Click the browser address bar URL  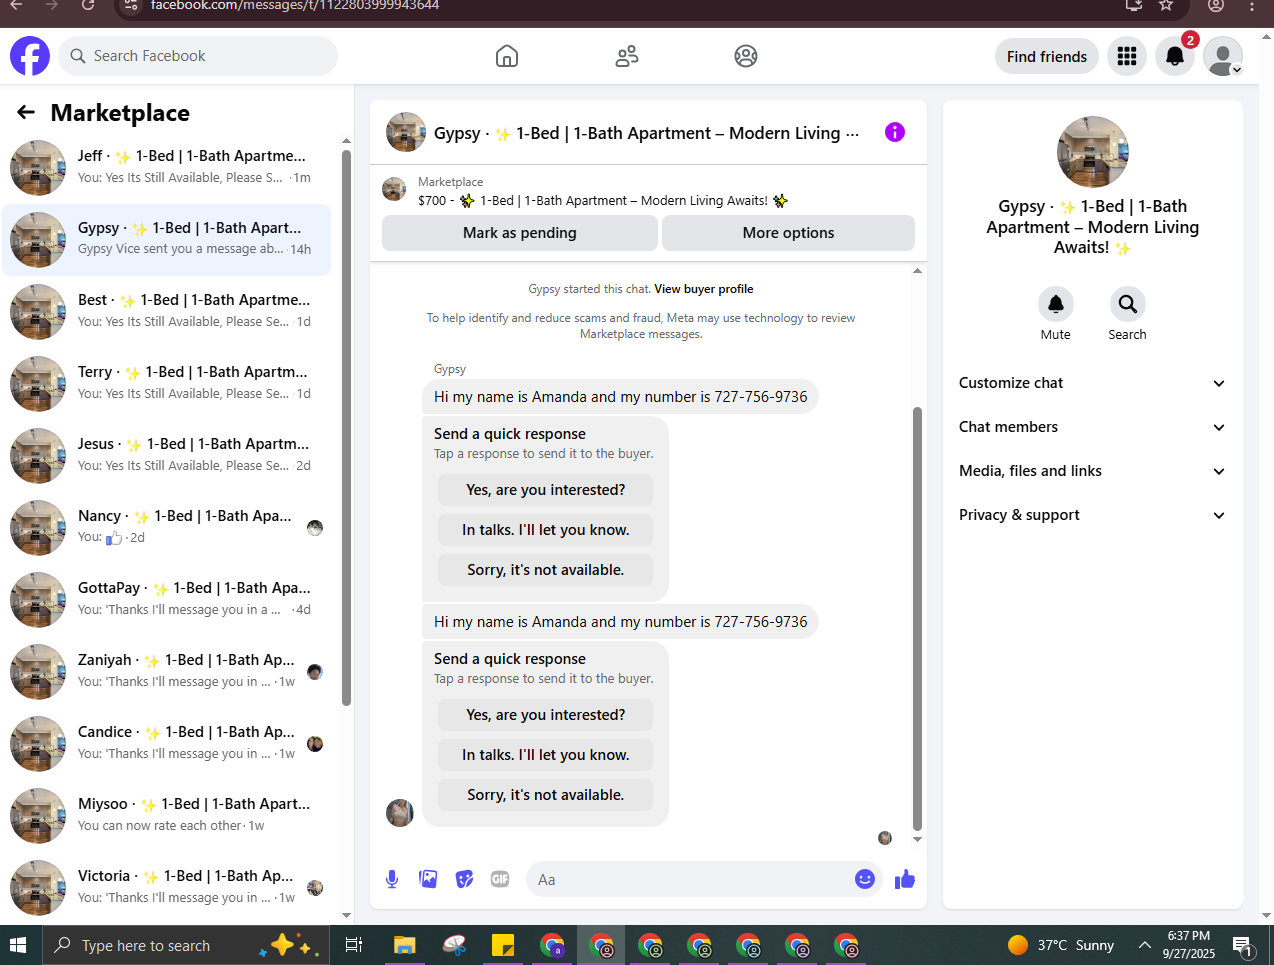click(295, 5)
